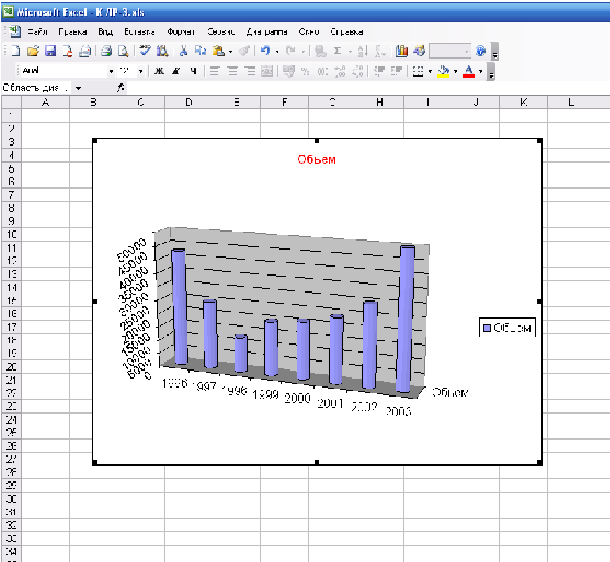610x562 pixels.
Task: Click Sort Descending icon
Action: tap(380, 51)
